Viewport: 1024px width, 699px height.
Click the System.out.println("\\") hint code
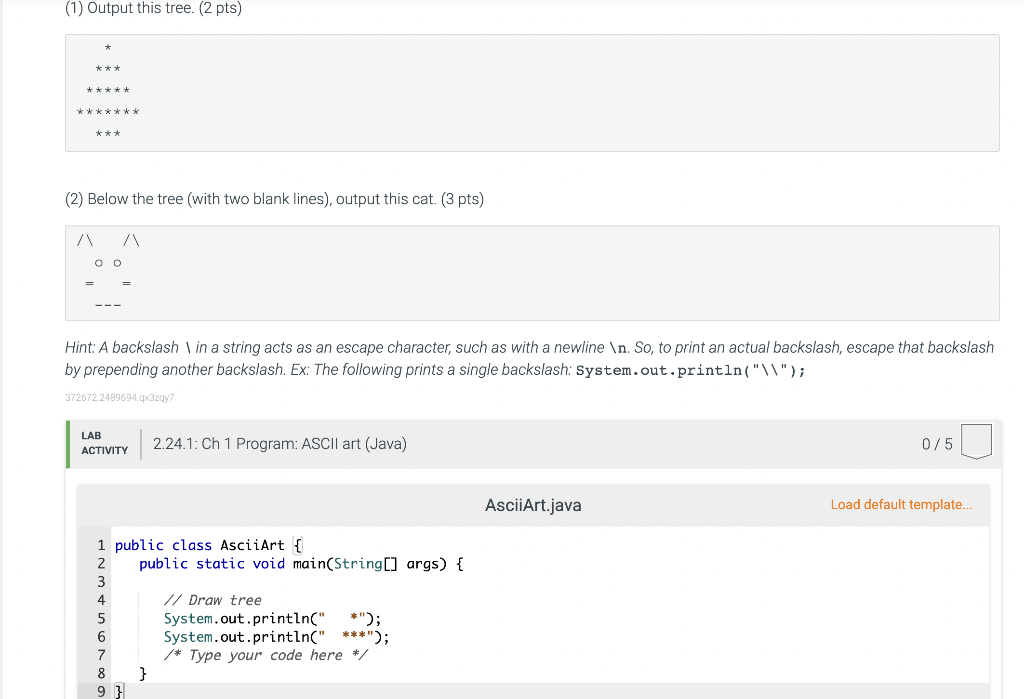pyautogui.click(x=691, y=370)
